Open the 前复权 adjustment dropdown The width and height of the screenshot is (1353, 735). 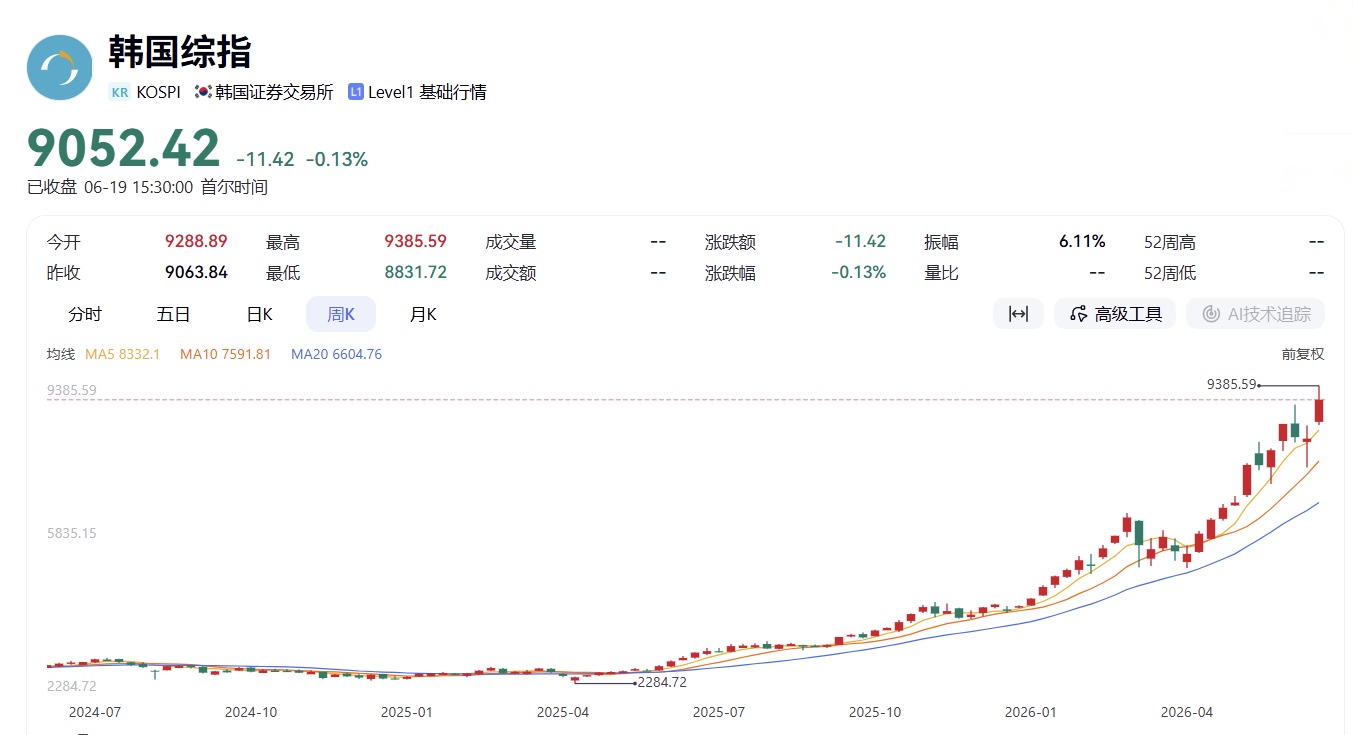[x=1303, y=354]
